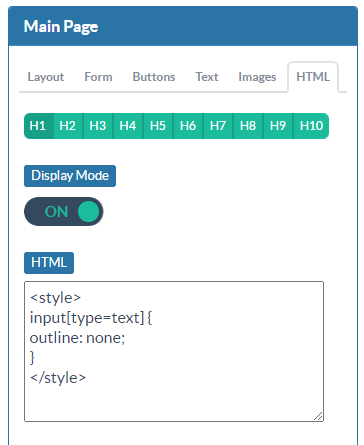Click the H9 button
Screen dimensions: 364x445
(x=278, y=126)
